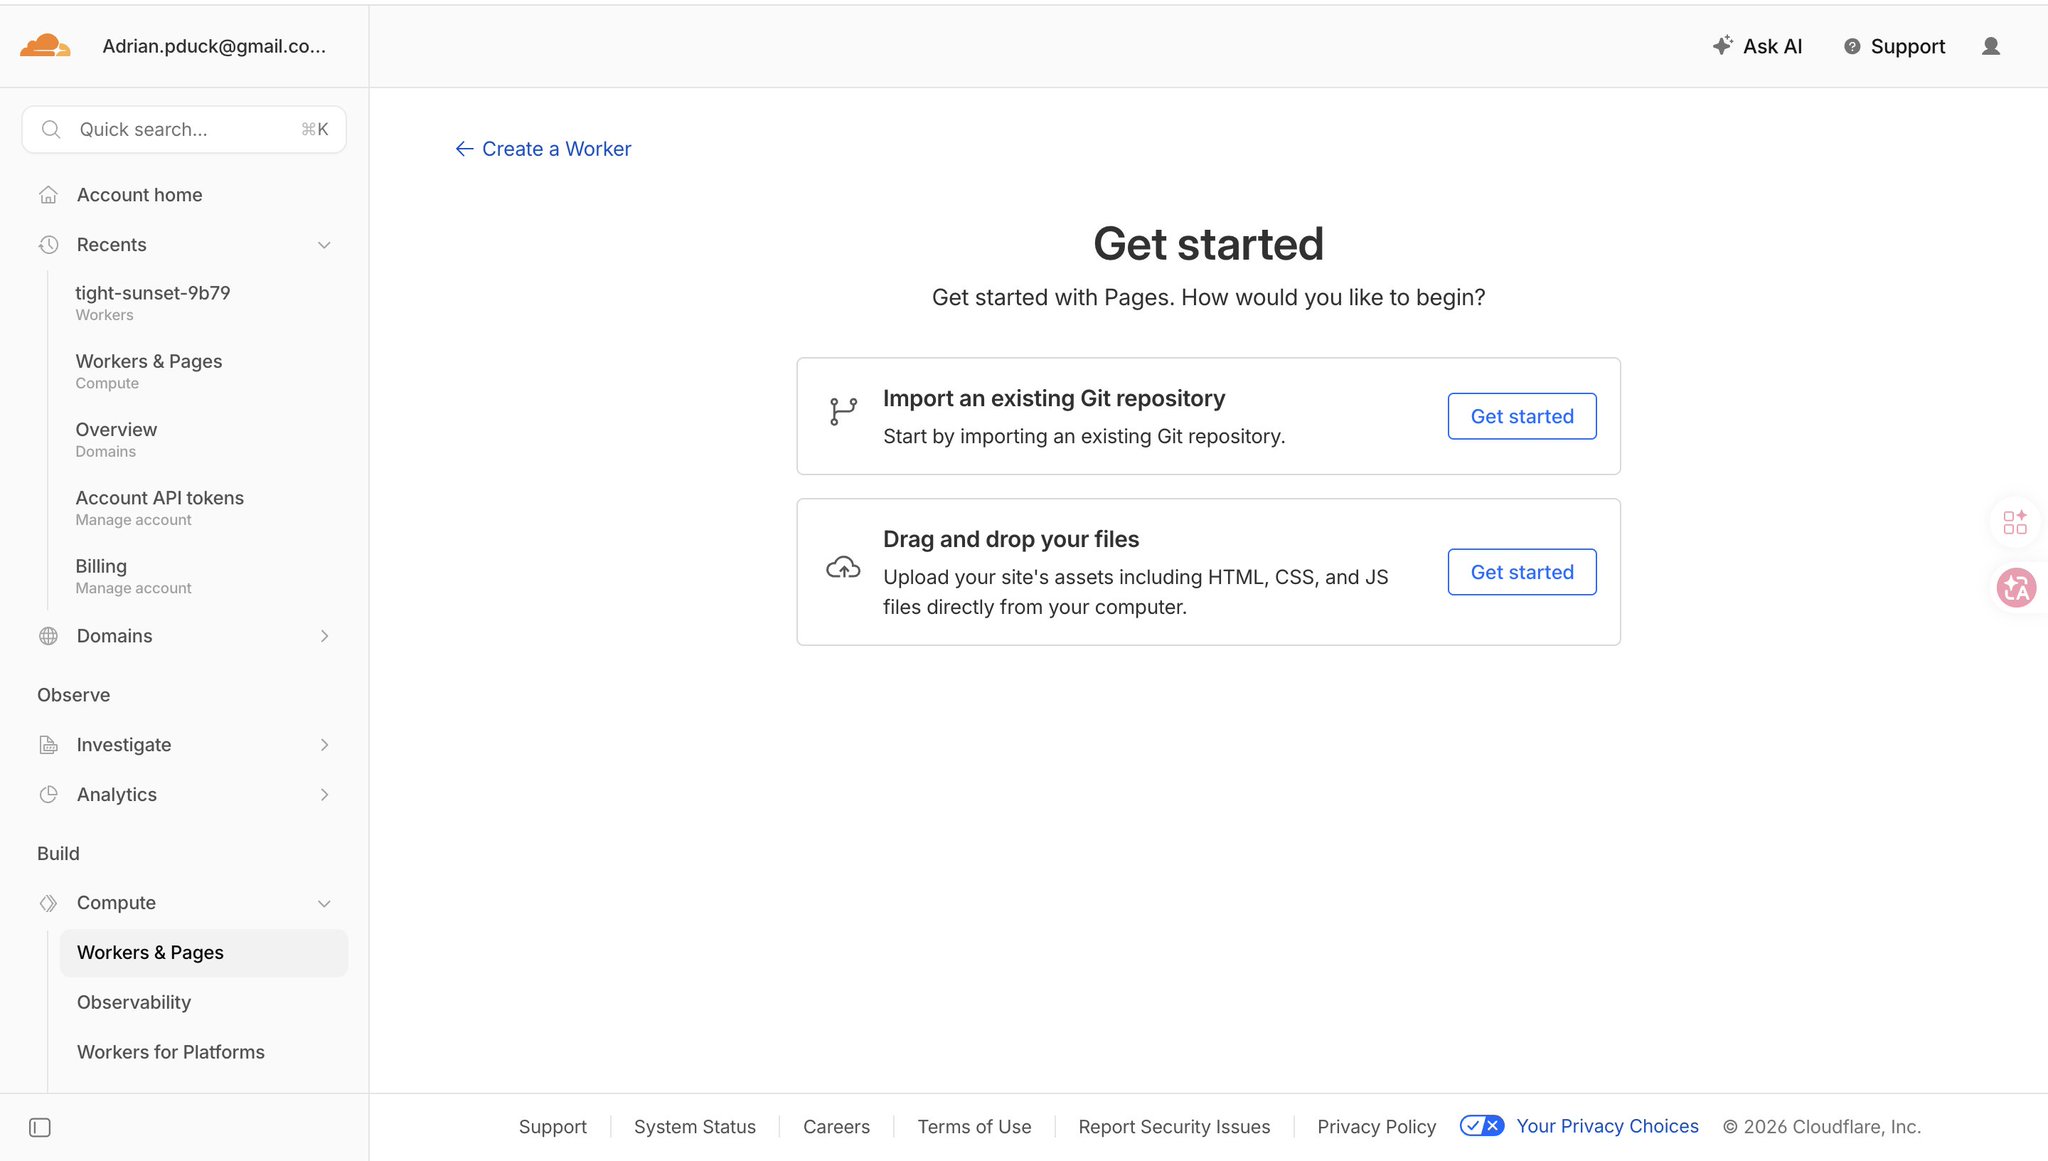Image resolution: width=2048 pixels, height=1161 pixels.
Task: Click the Domains globe icon
Action: point(48,636)
